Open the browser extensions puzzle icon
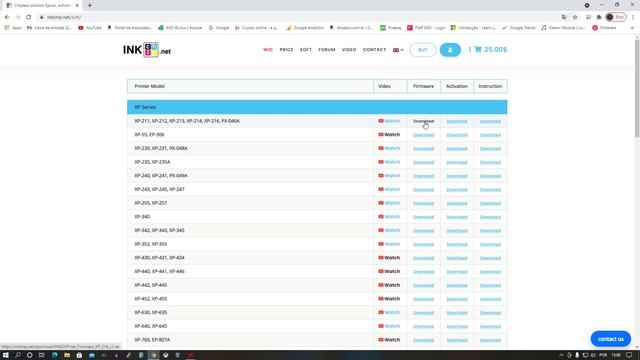 (x=599, y=17)
